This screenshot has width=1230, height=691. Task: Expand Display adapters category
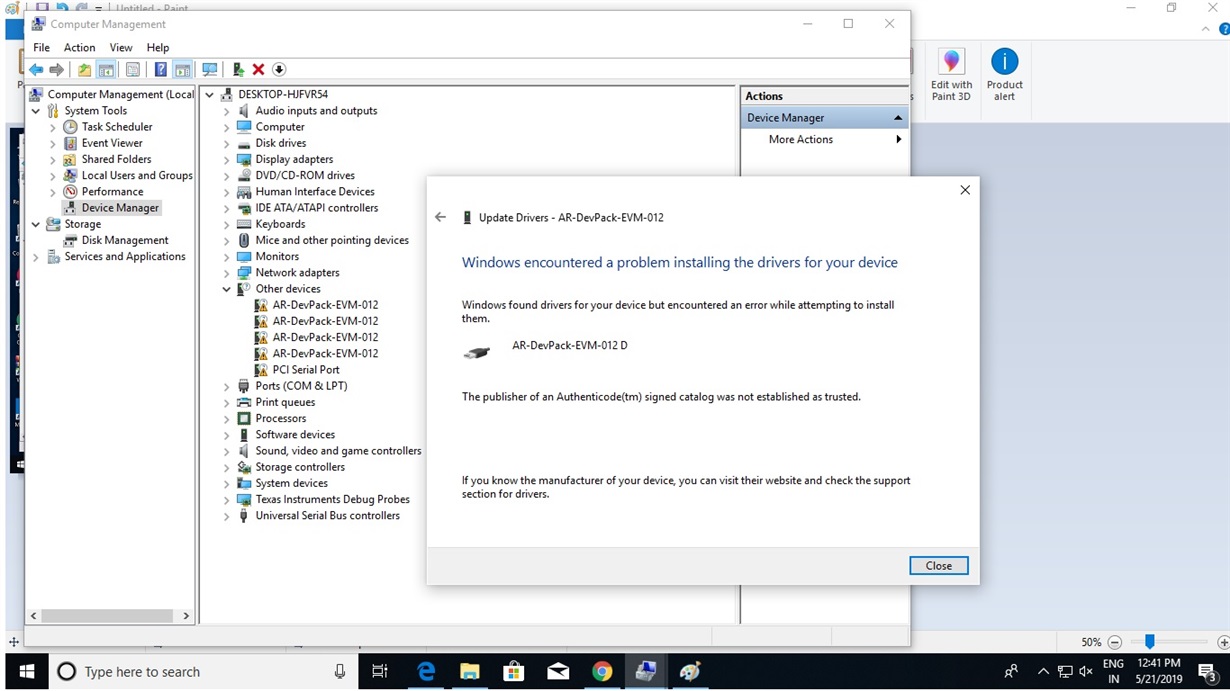click(226, 160)
